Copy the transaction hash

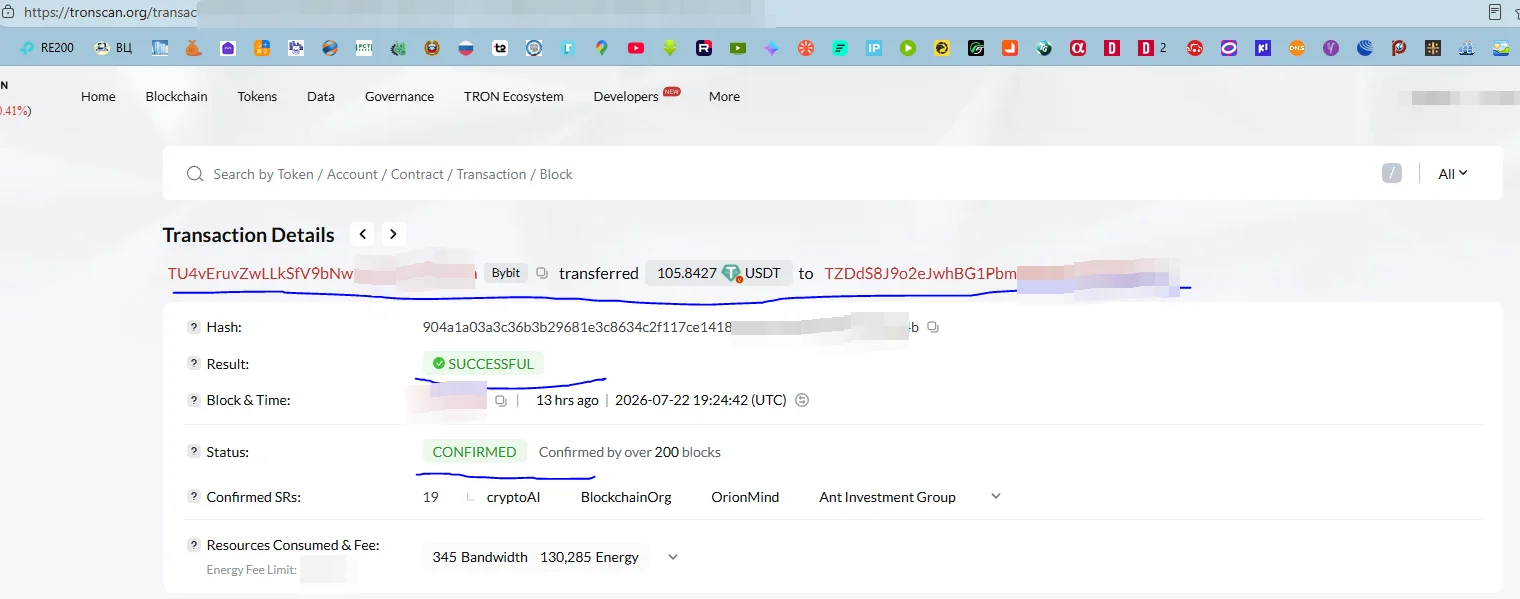[x=933, y=327]
